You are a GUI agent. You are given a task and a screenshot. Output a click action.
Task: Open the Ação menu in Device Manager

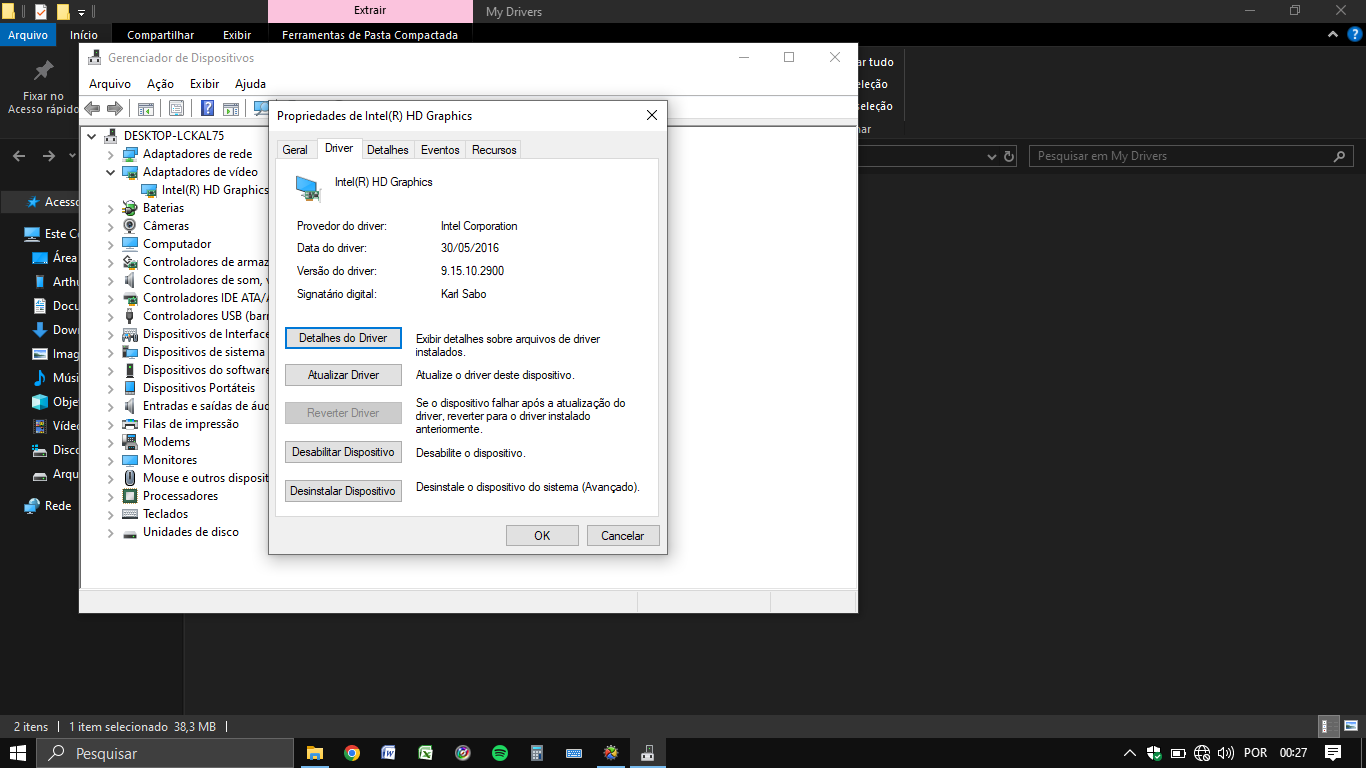click(x=160, y=84)
